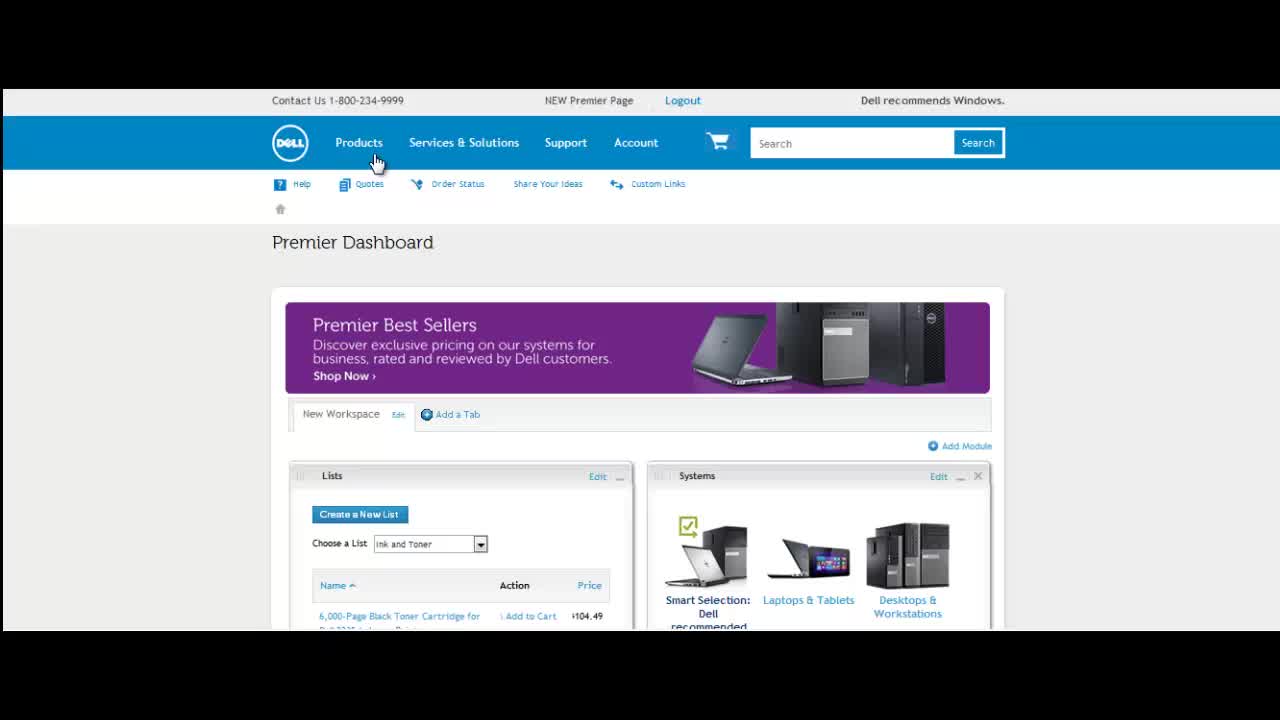
Task: Click the Quotes document icon
Action: [x=345, y=184]
